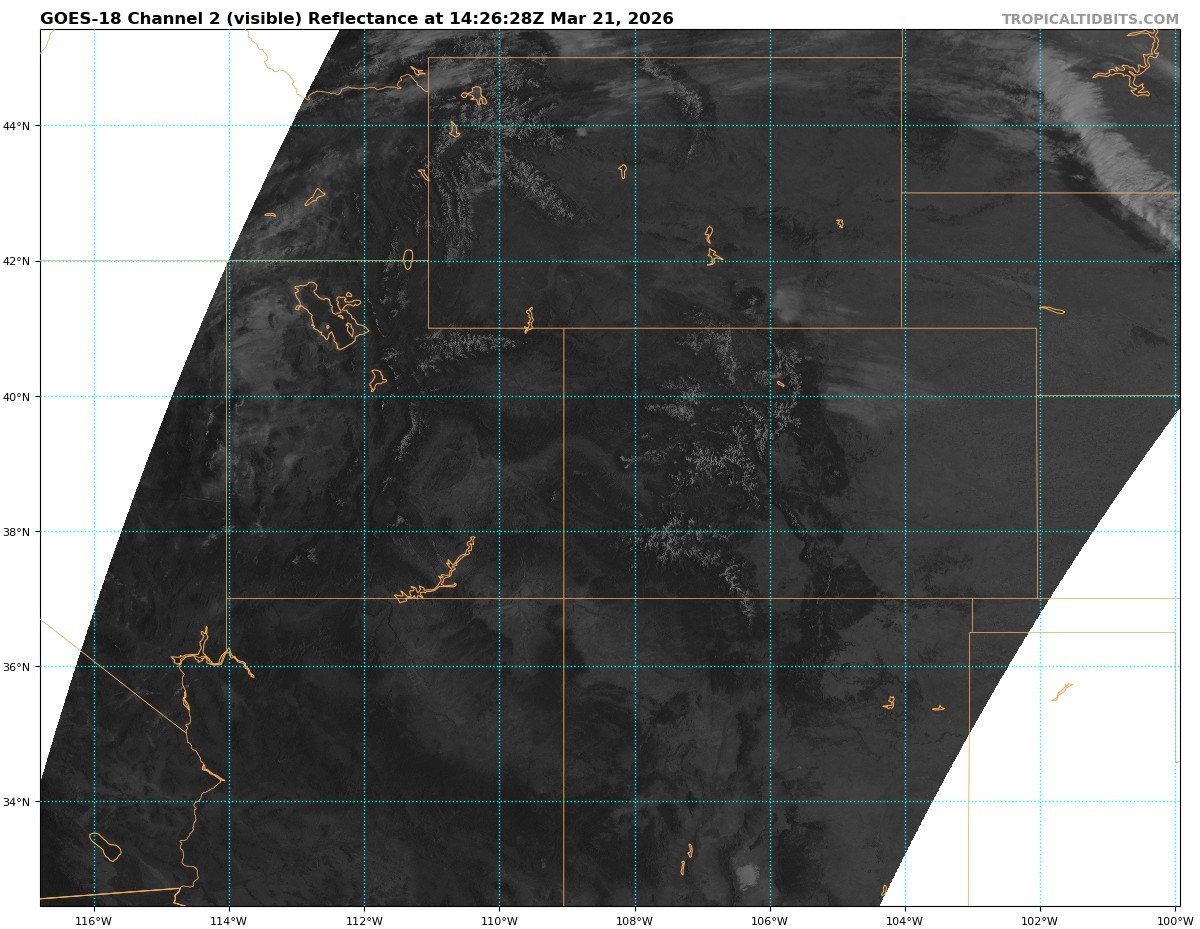1200x929 pixels.
Task: Click the Yellowstone Lake outline
Action: [475, 96]
